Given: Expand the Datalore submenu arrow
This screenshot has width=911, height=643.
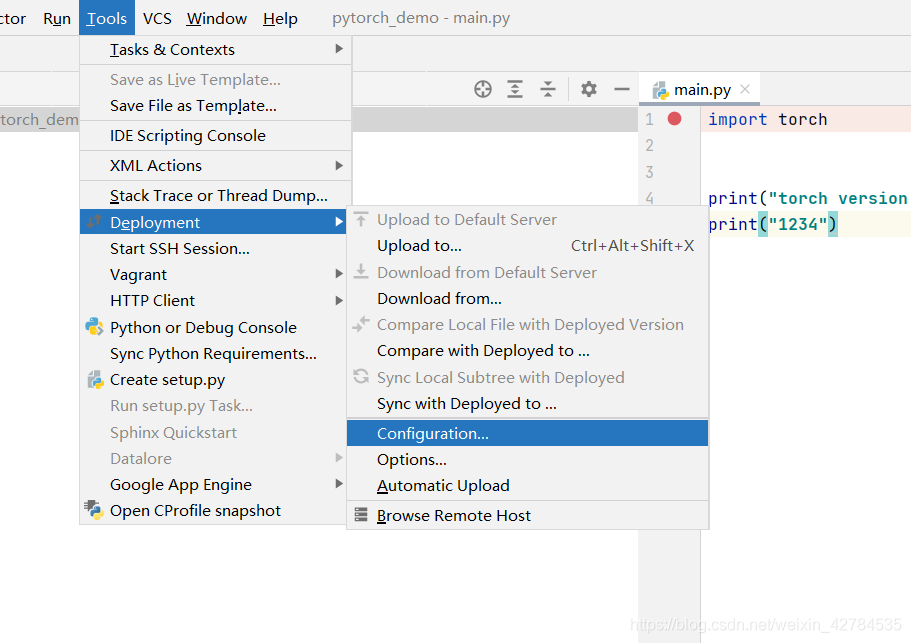Looking at the screenshot, I should pyautogui.click(x=339, y=458).
